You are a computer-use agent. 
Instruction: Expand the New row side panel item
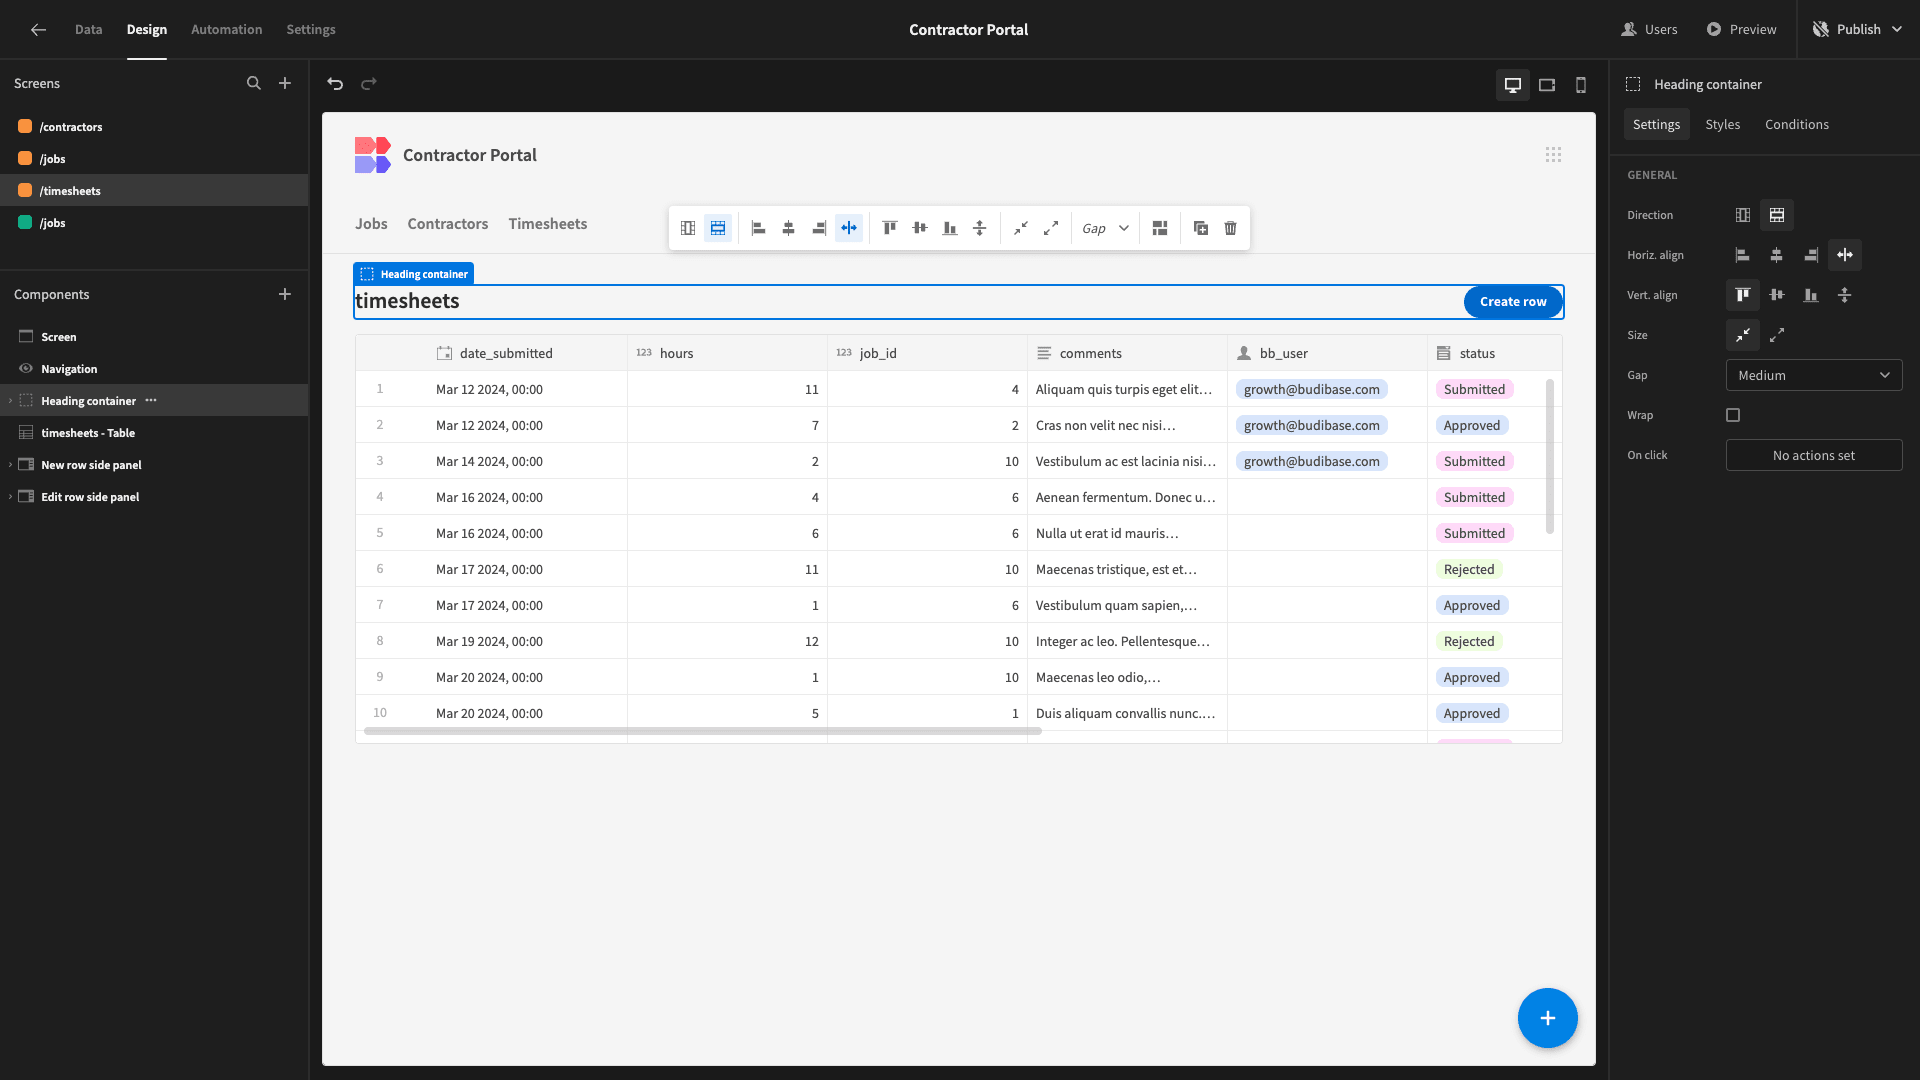10,465
